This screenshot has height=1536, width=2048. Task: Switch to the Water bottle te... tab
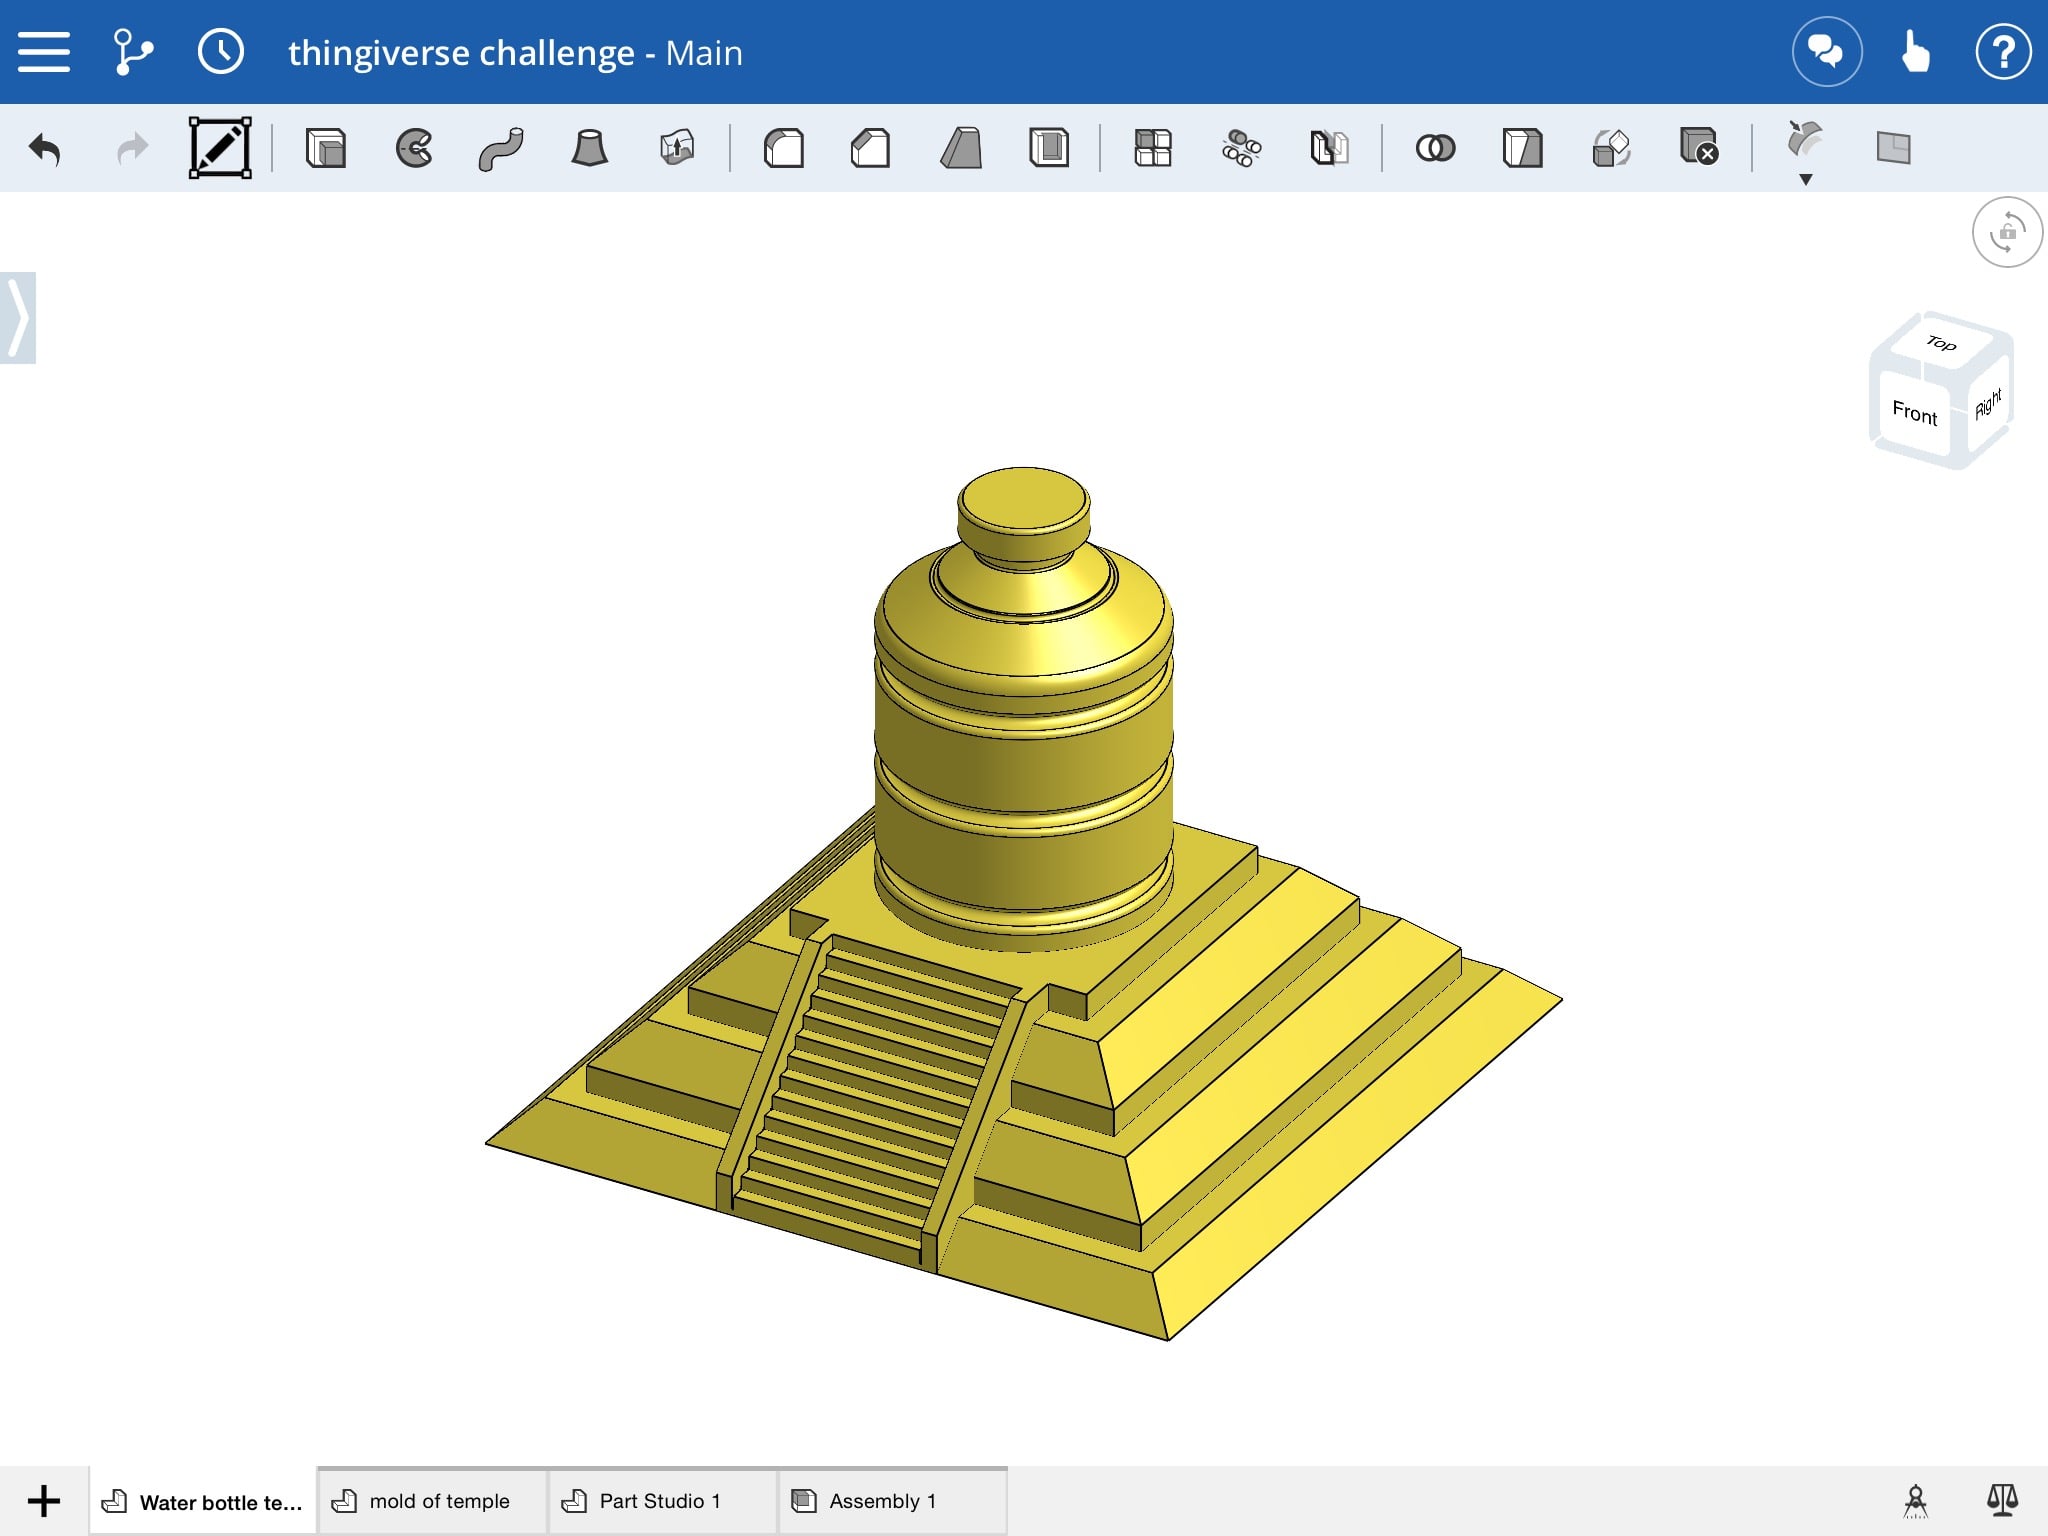(x=203, y=1501)
